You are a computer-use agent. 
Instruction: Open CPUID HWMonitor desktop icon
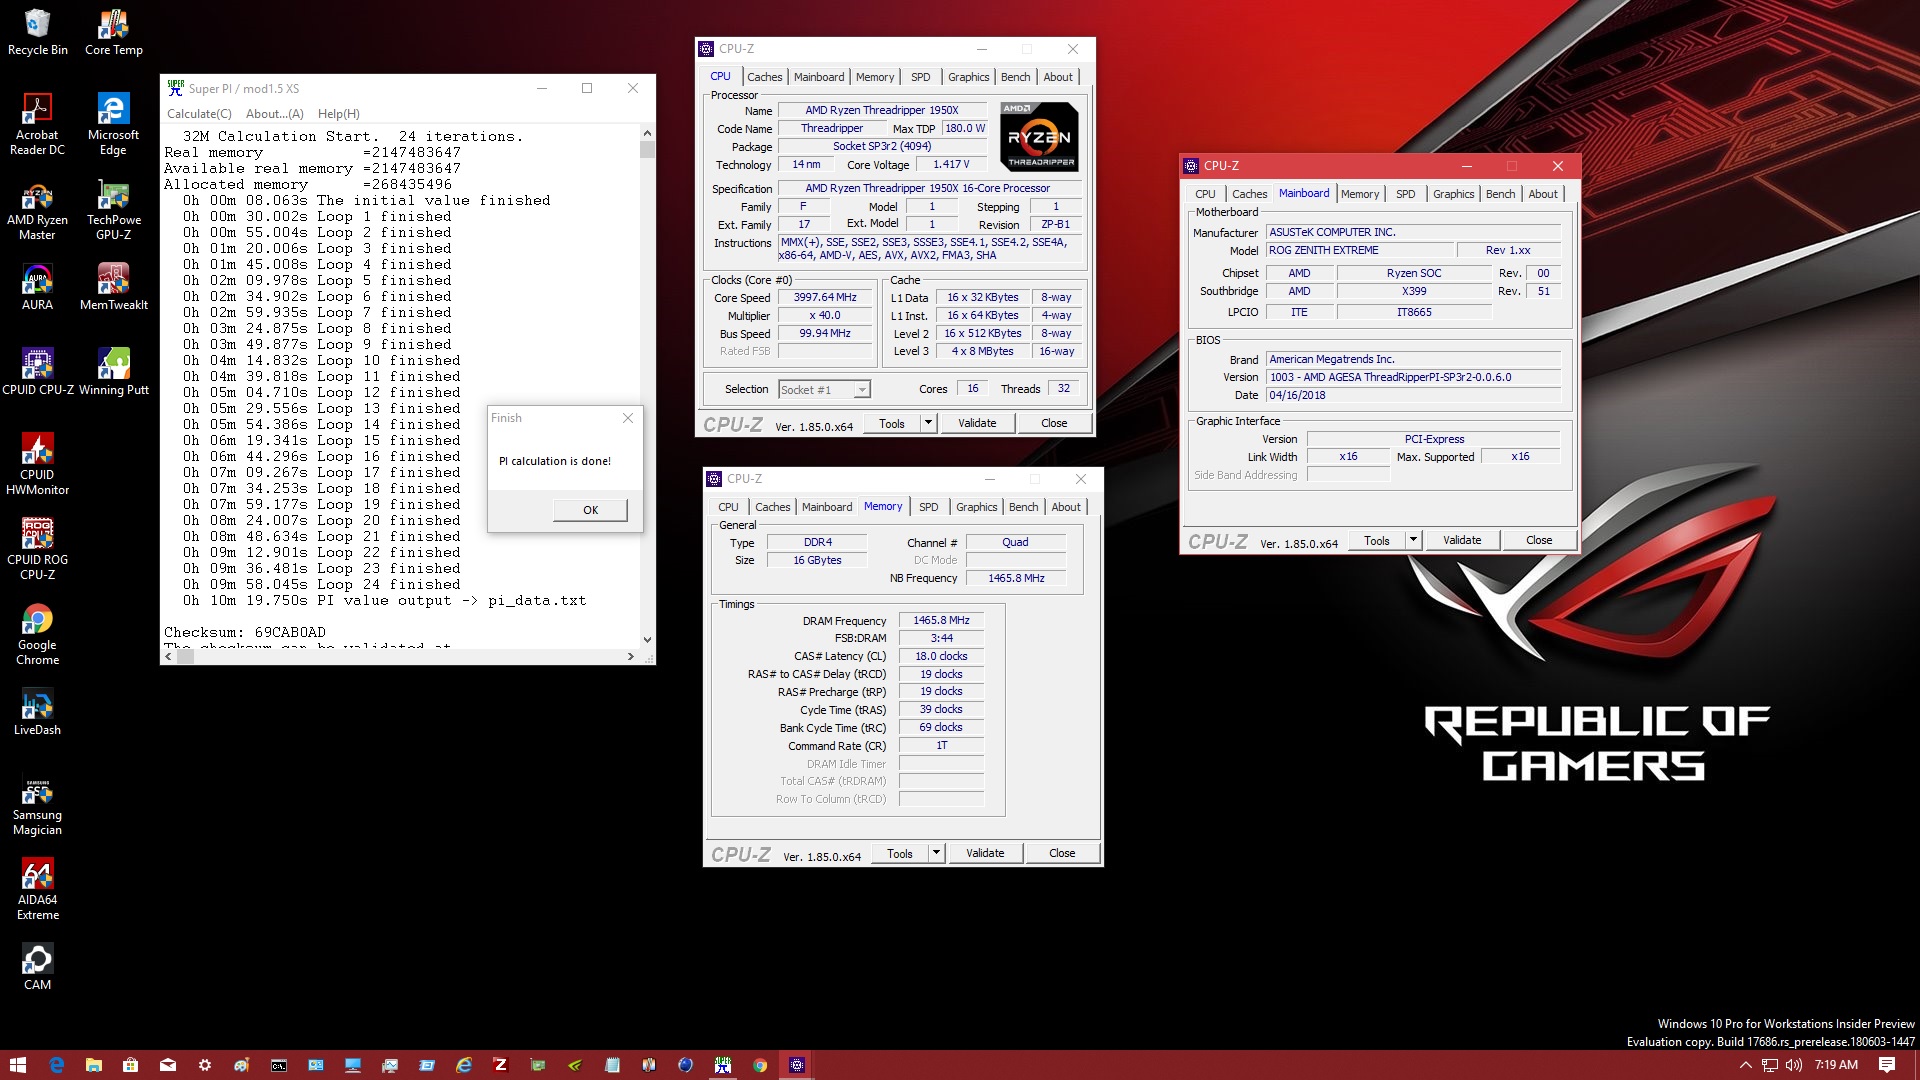[x=37, y=464]
